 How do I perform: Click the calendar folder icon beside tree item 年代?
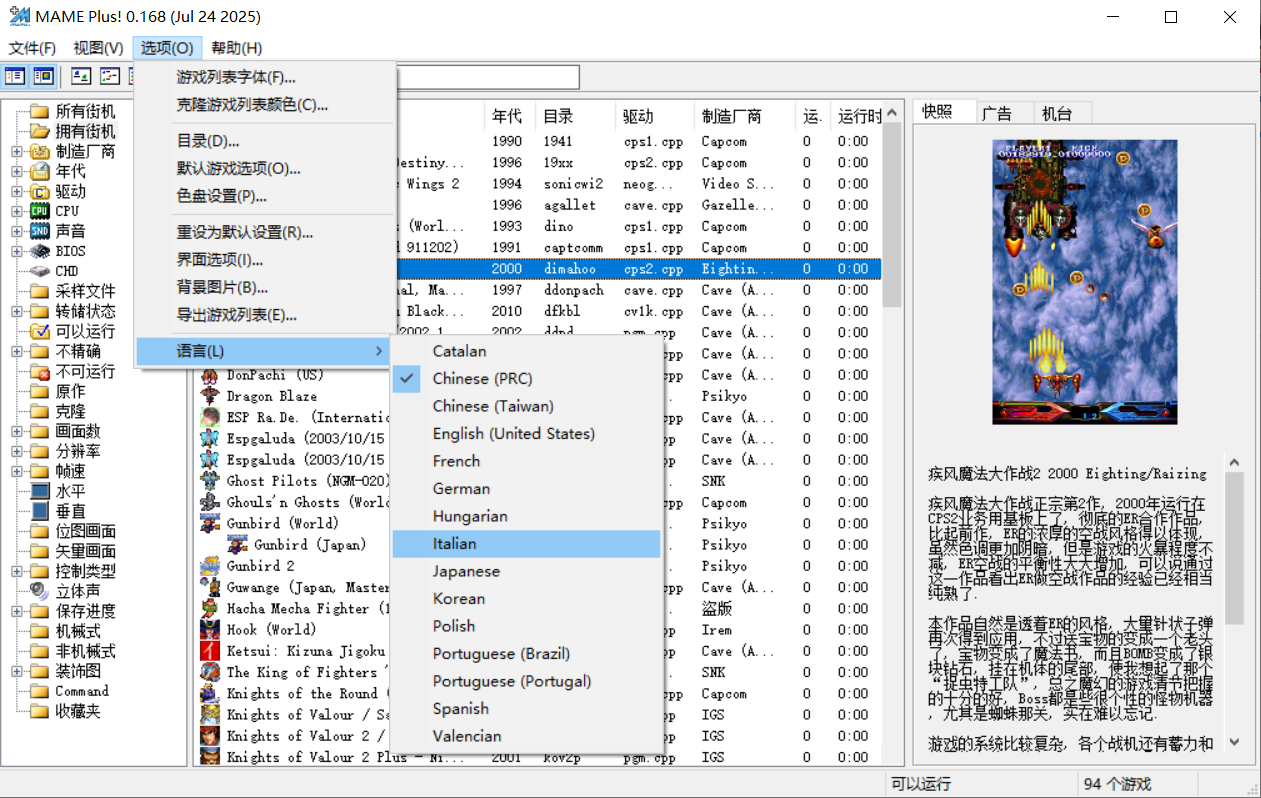(39, 171)
